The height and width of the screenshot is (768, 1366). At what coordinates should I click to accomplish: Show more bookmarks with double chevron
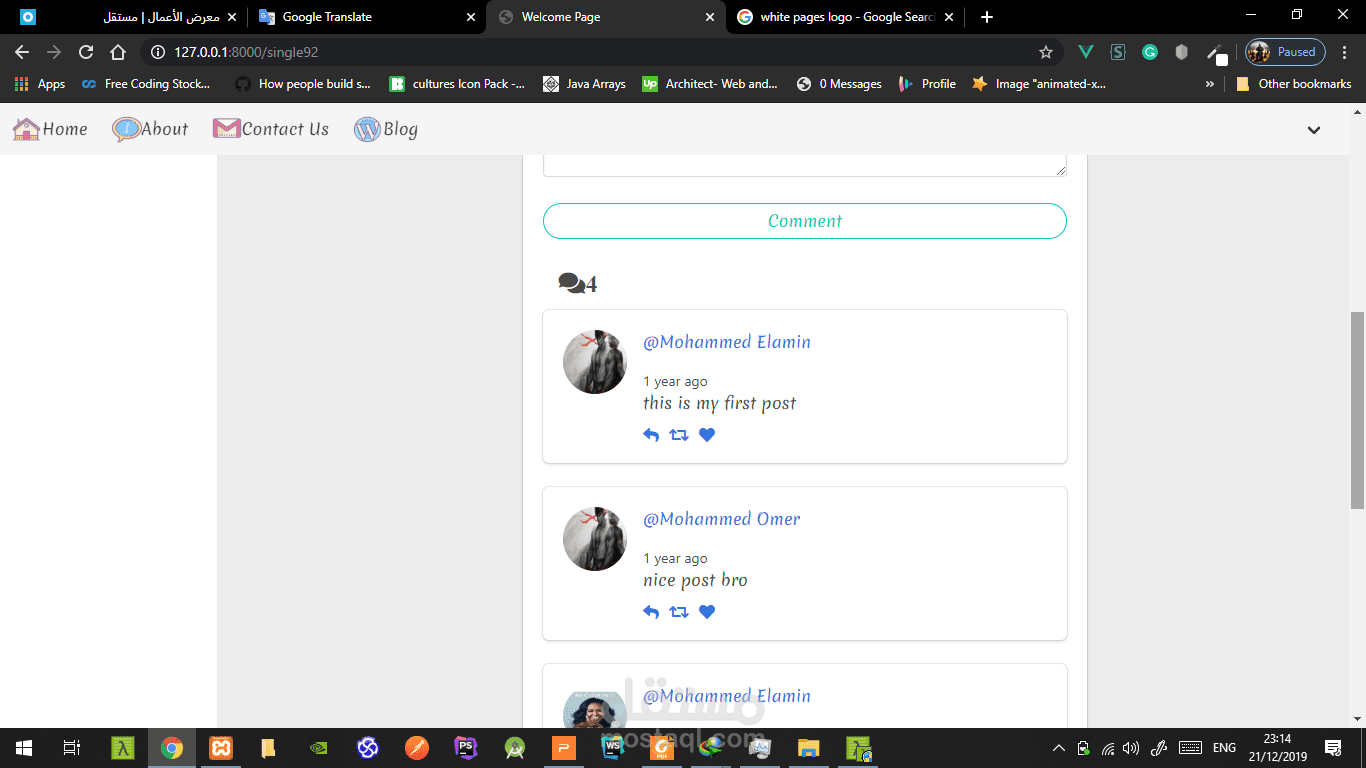coord(1210,84)
